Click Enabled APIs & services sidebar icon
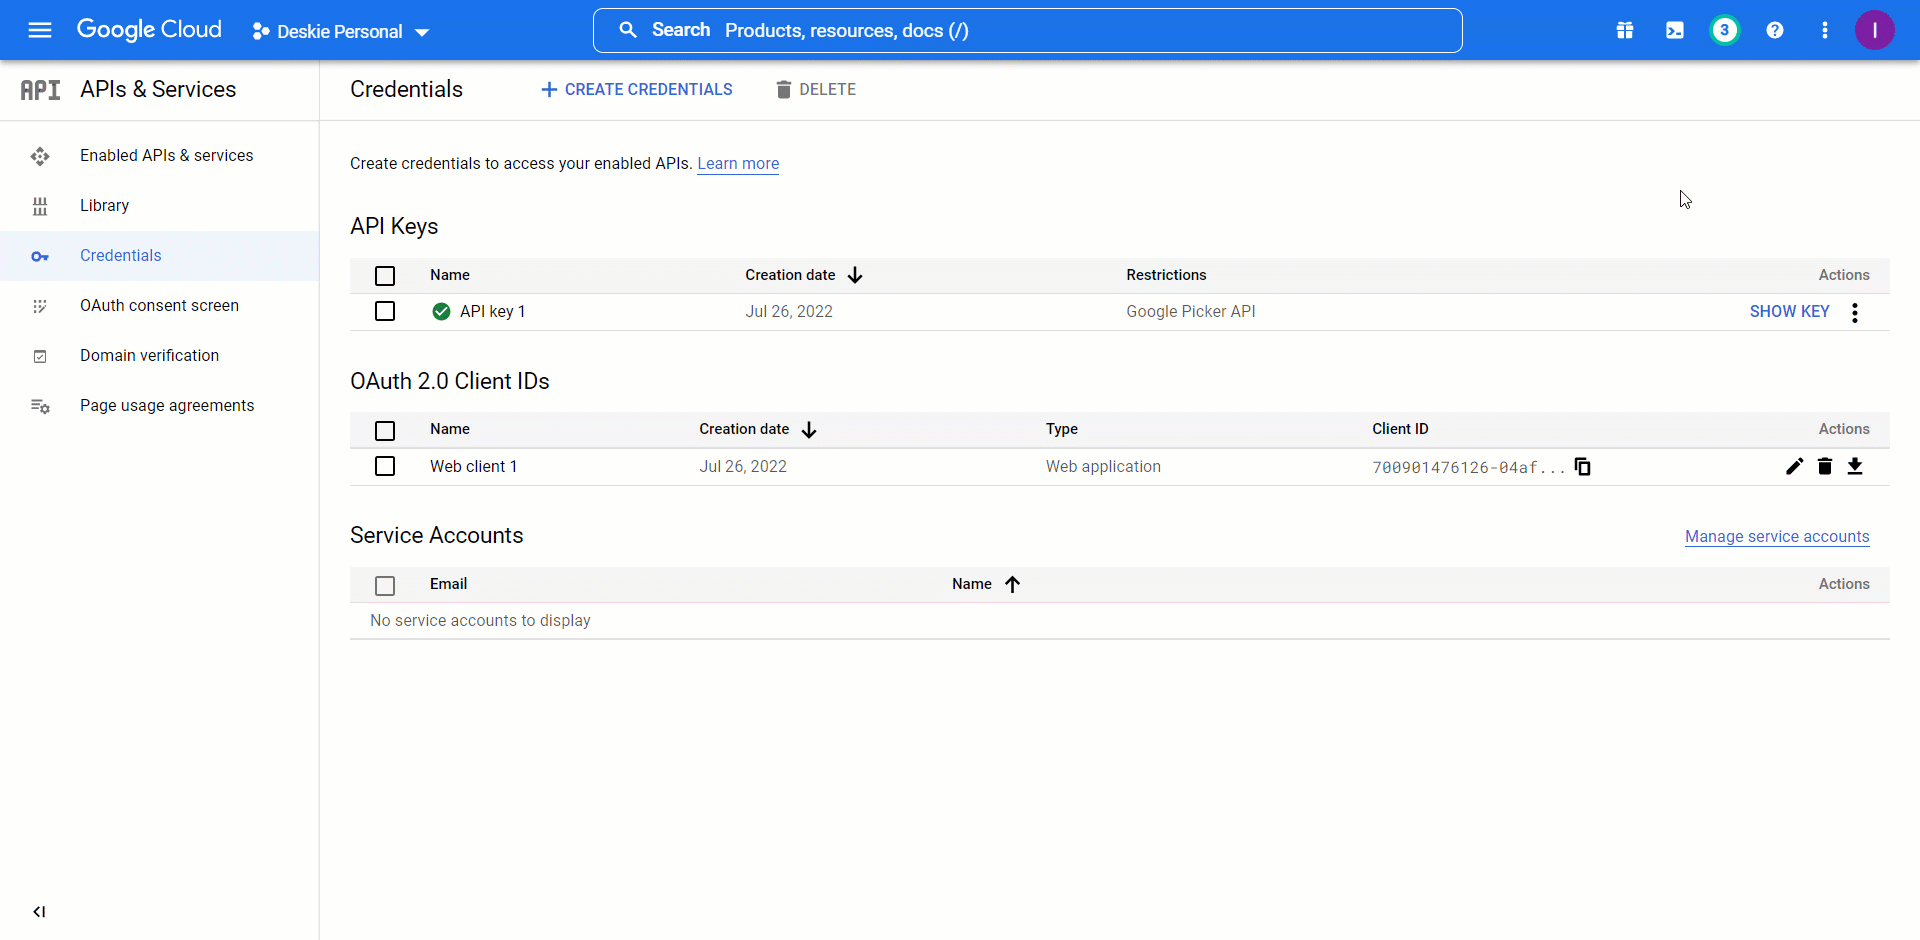The height and width of the screenshot is (940, 1920). (40, 156)
